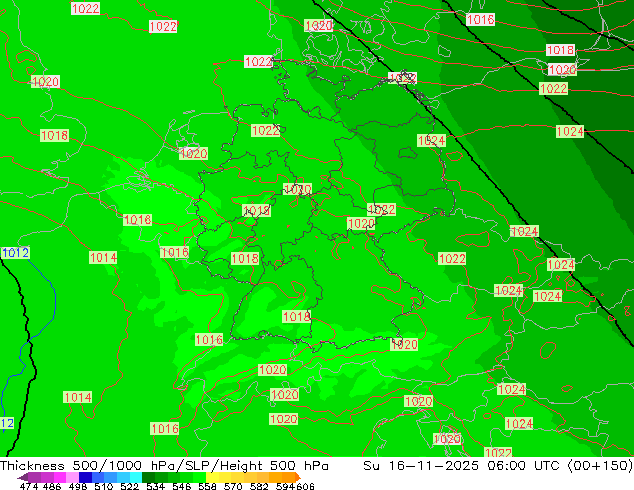Click the 1016 isobar label on white background
Screen dimensions: 634x490
coord(480,19)
